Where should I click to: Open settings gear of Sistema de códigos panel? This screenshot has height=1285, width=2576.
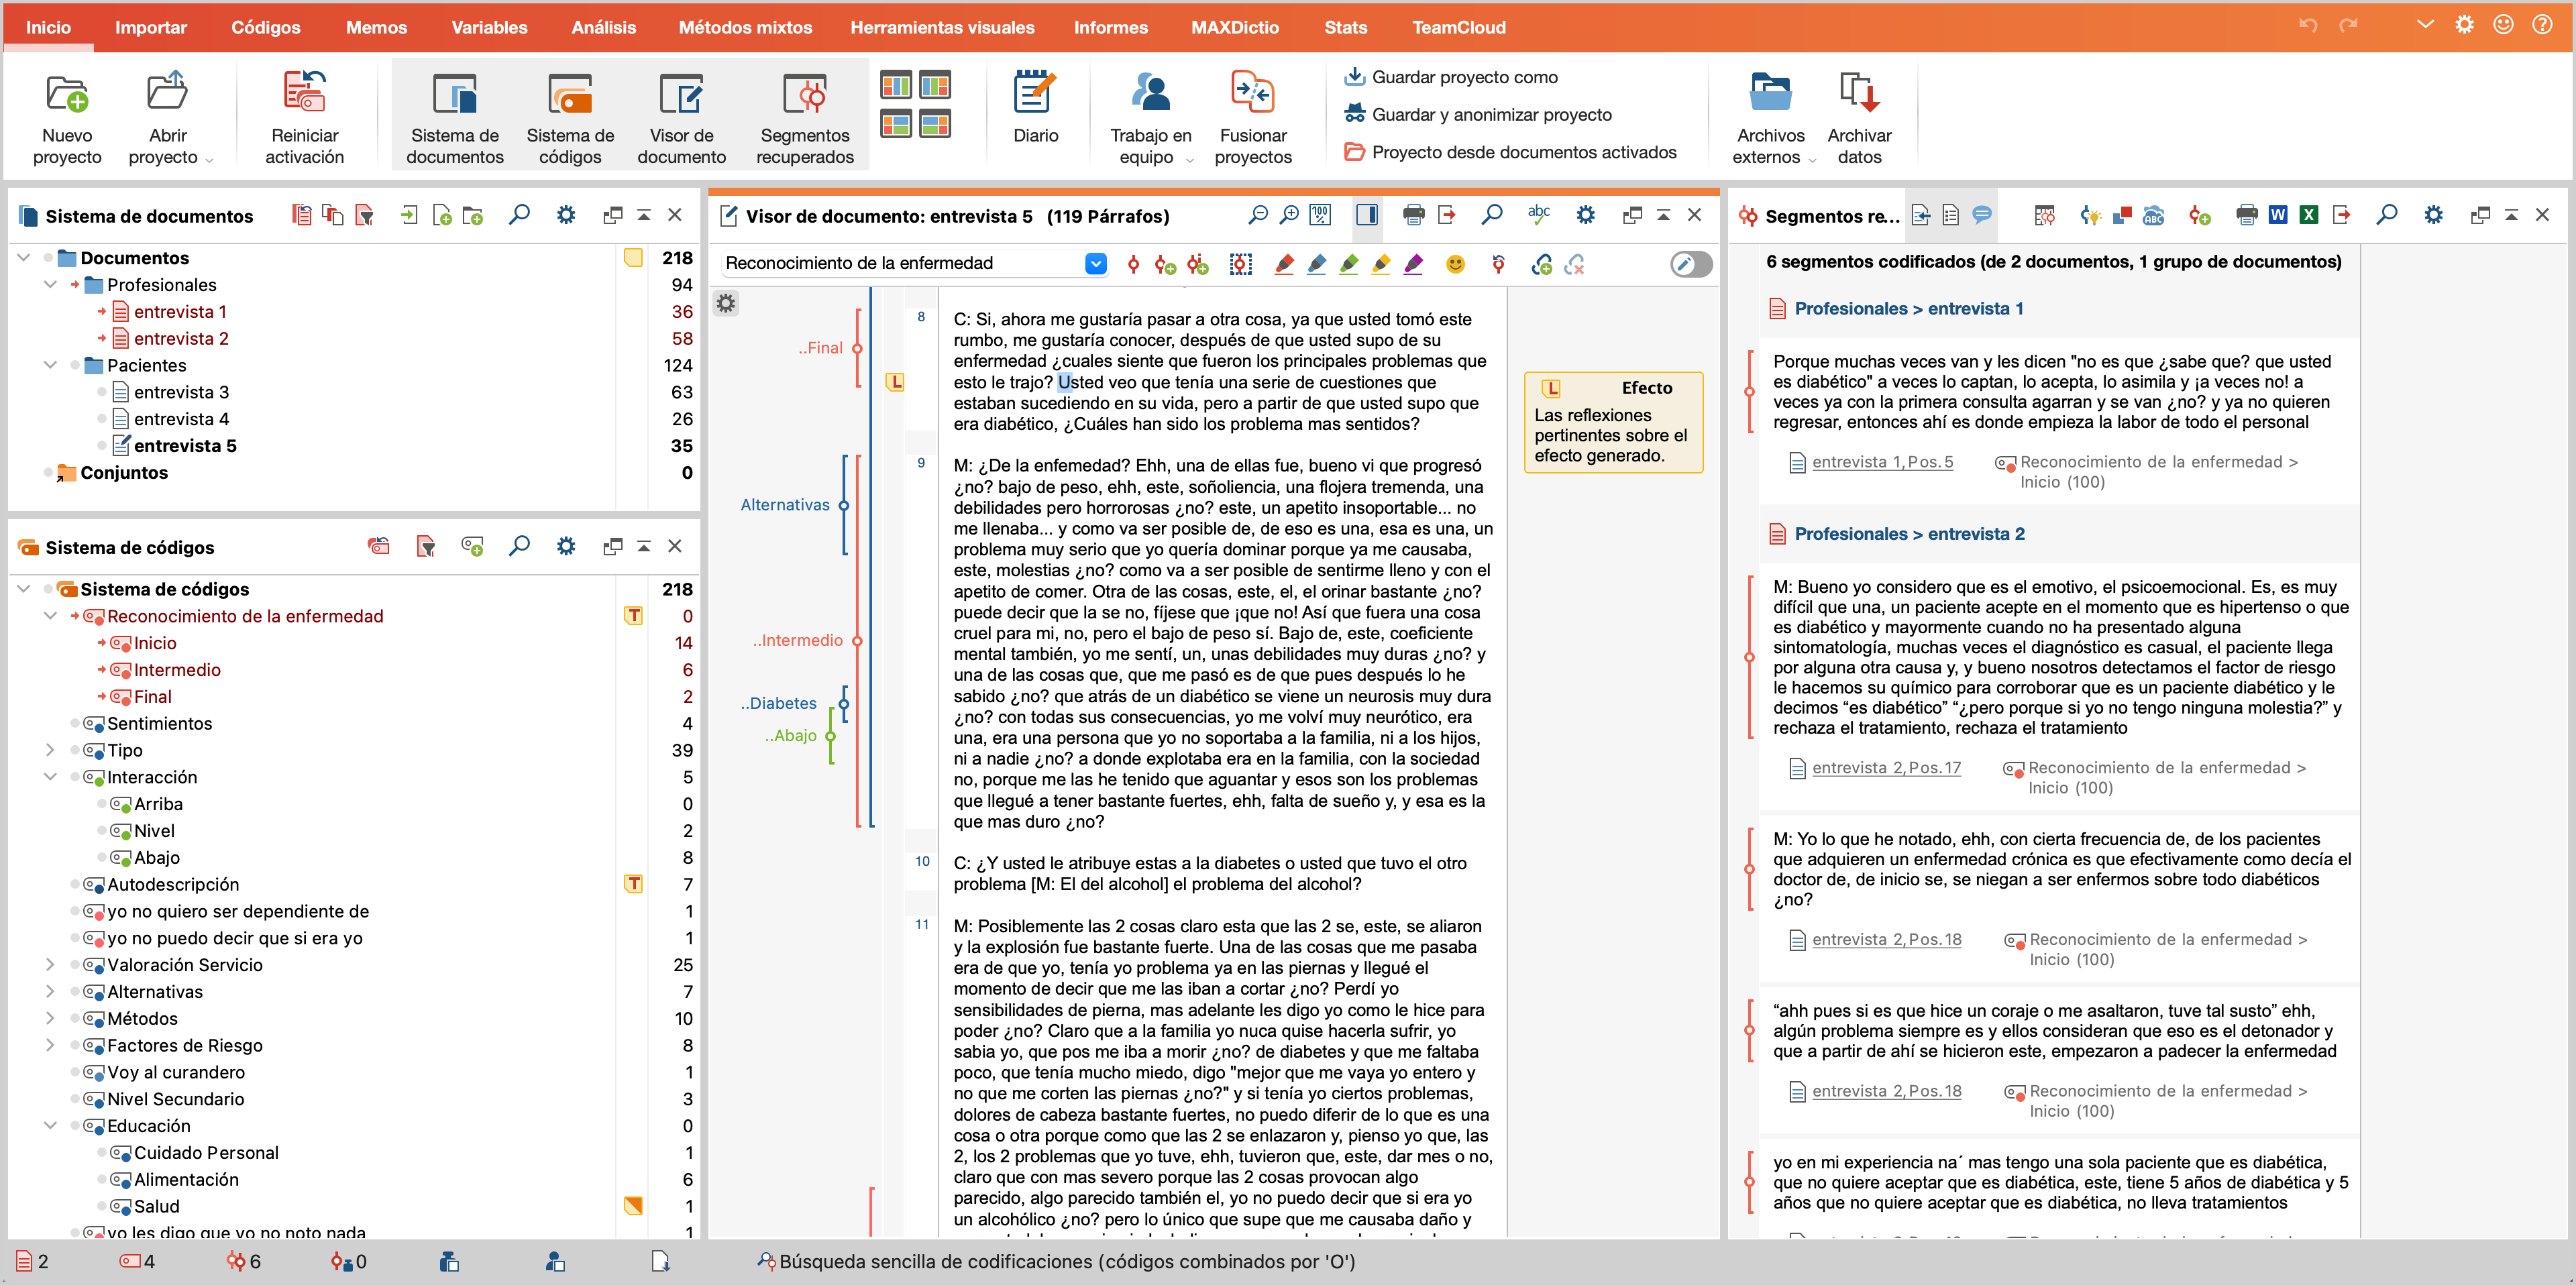tap(566, 546)
